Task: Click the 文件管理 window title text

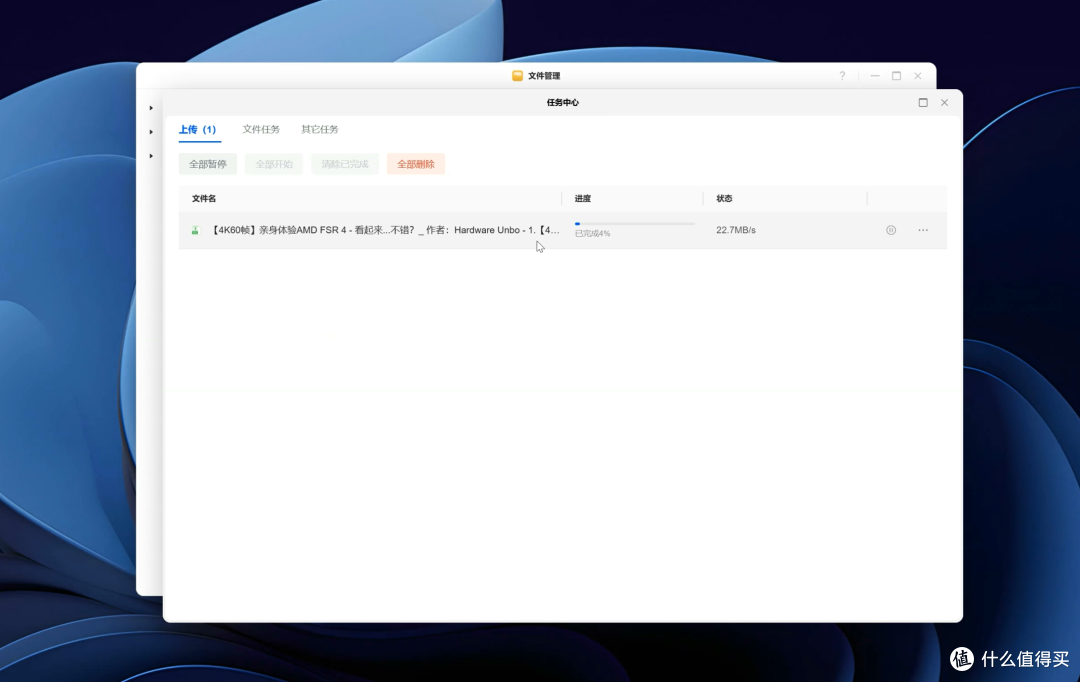Action: pyautogui.click(x=543, y=76)
